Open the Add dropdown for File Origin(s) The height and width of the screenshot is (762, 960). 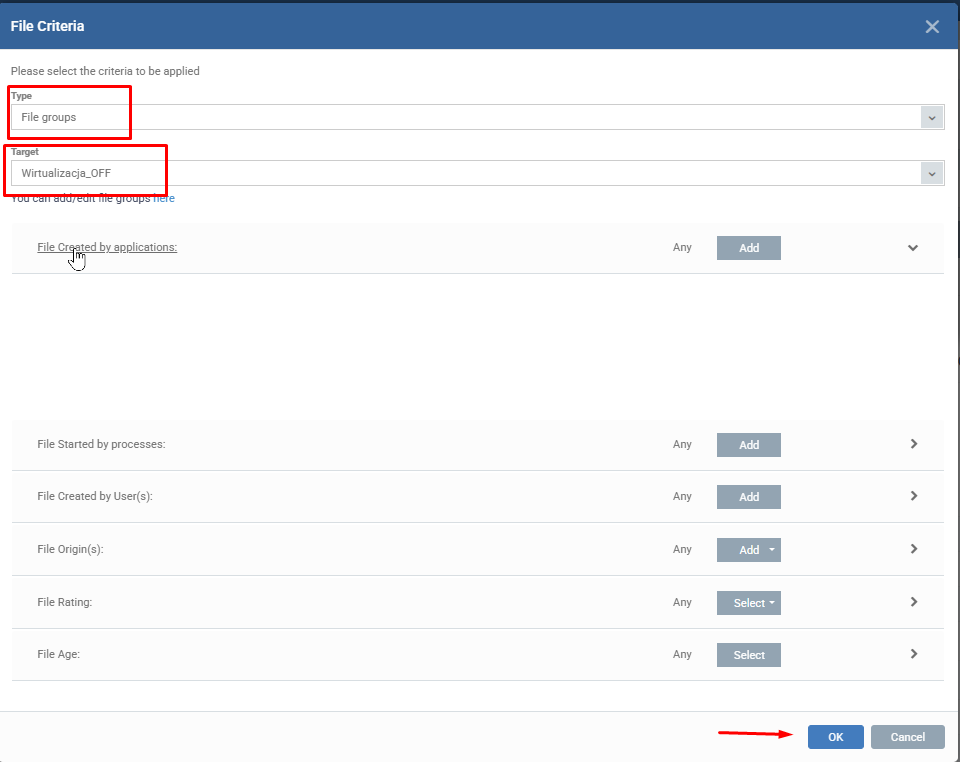748,550
